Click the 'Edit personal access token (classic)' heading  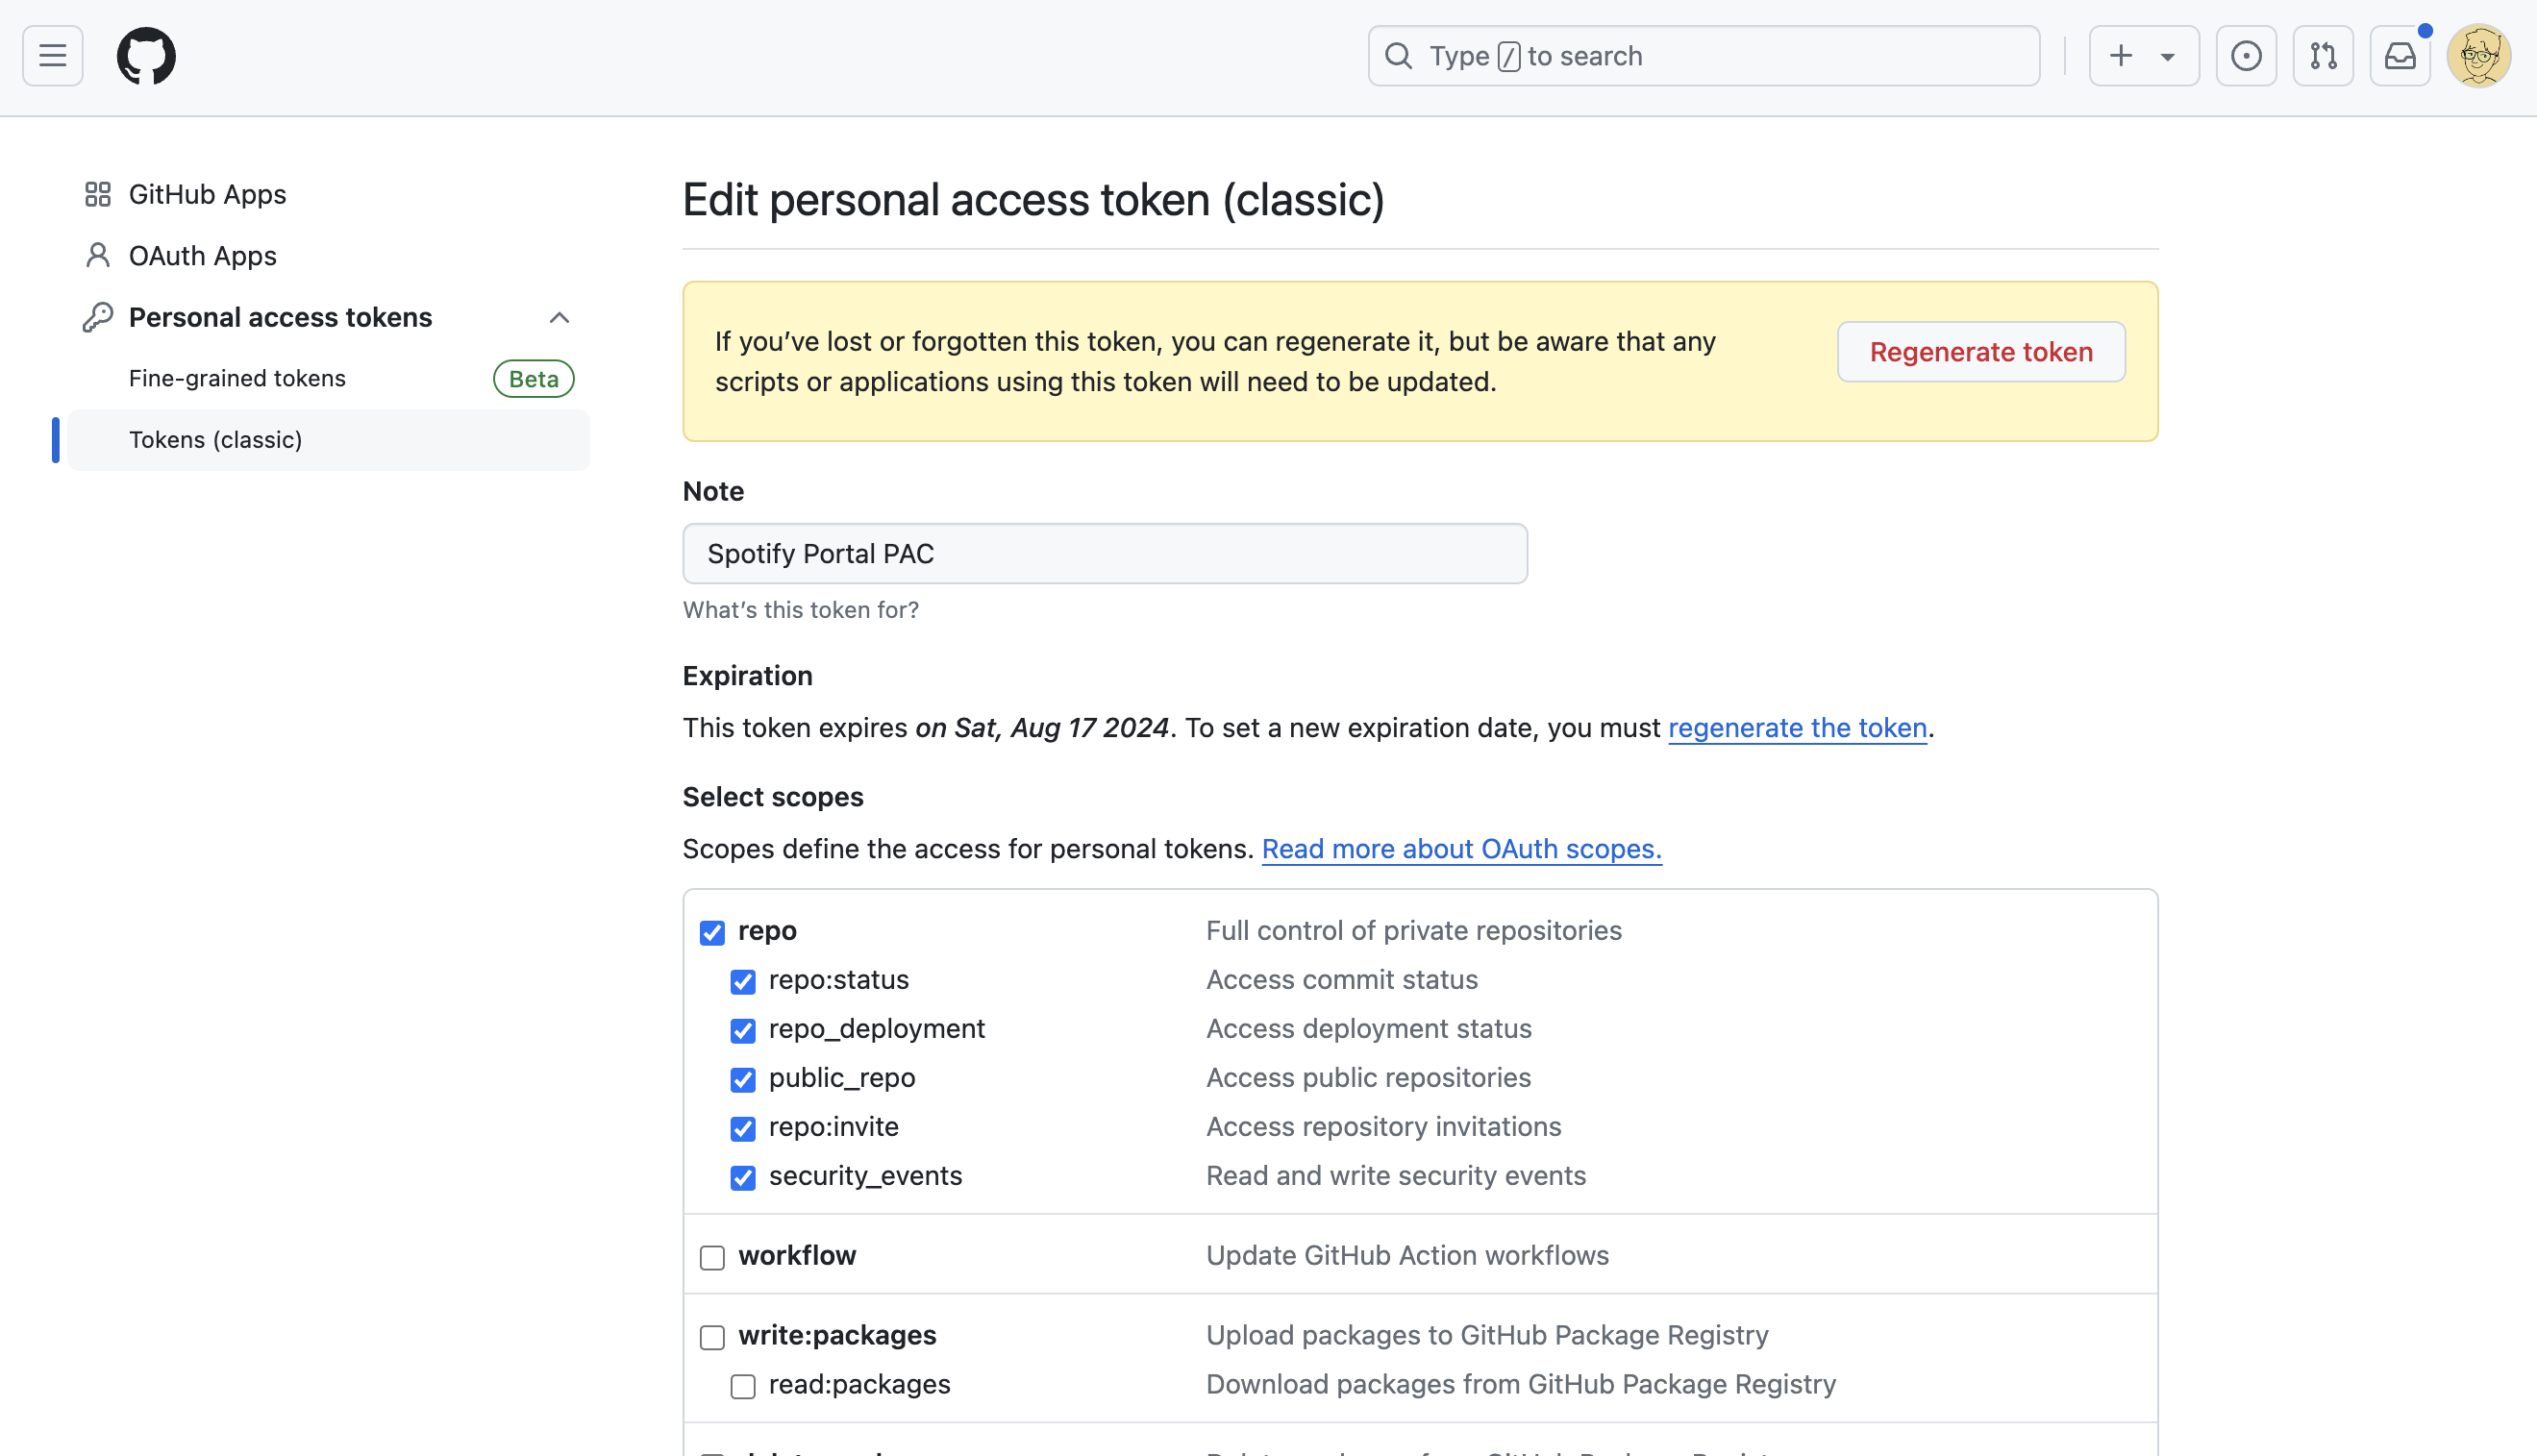click(1033, 200)
